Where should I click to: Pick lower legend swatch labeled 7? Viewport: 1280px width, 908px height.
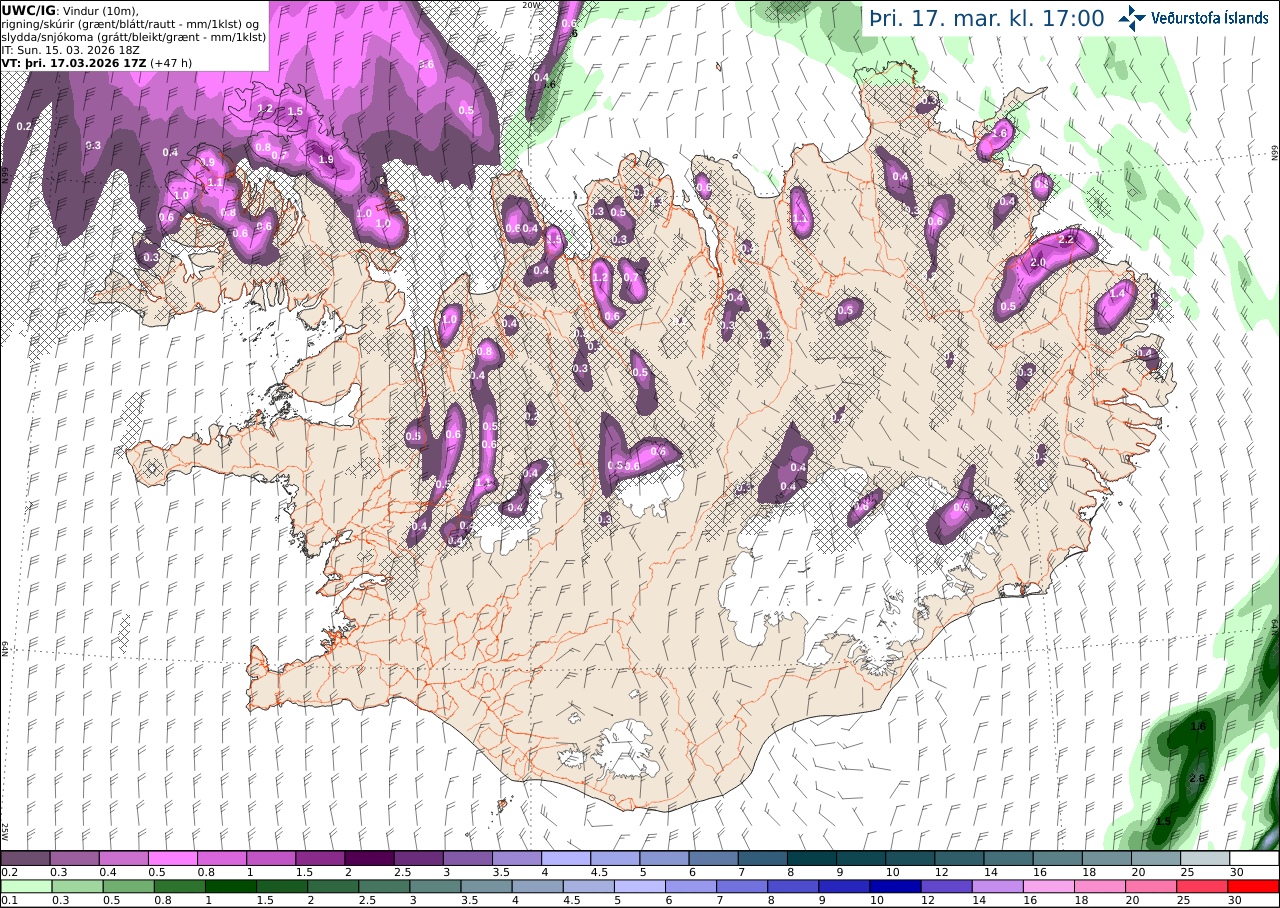pos(742,886)
